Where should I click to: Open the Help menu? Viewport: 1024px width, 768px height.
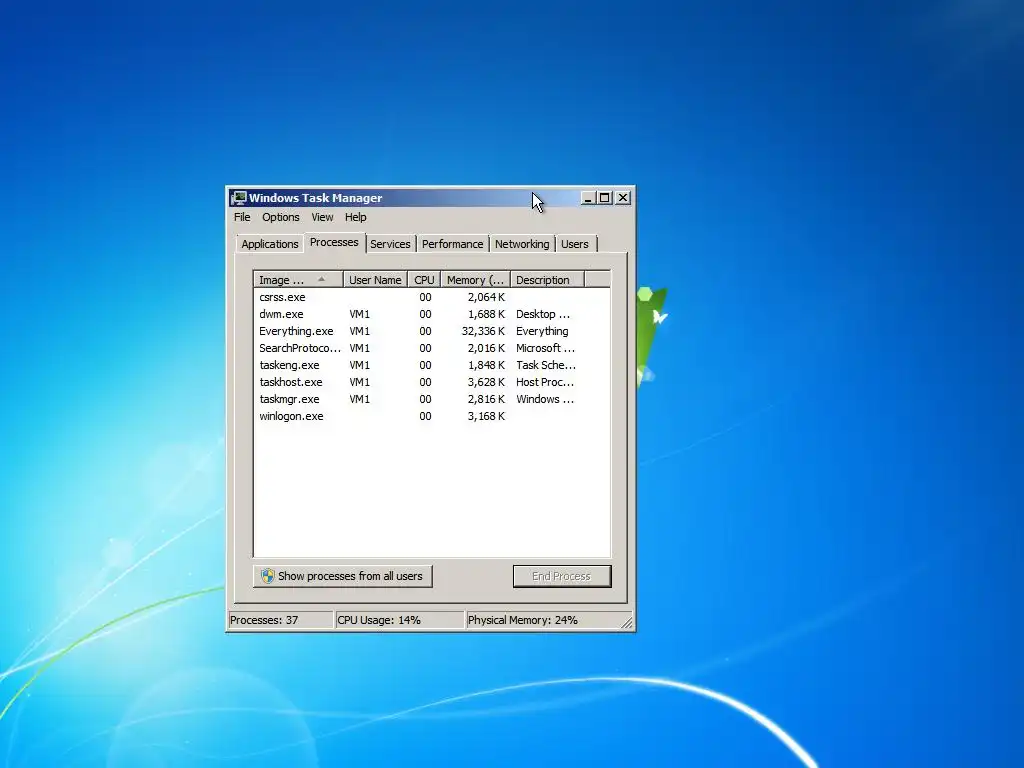click(x=355, y=217)
